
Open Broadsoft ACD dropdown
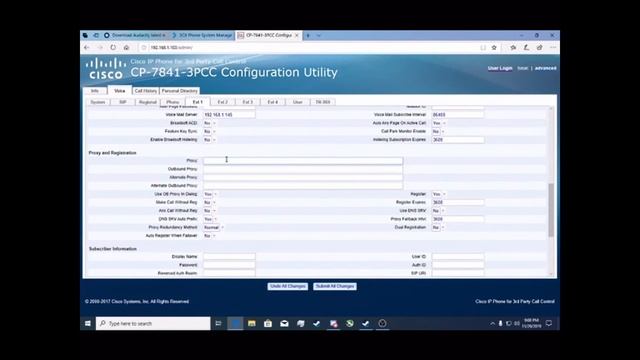[x=210, y=123]
